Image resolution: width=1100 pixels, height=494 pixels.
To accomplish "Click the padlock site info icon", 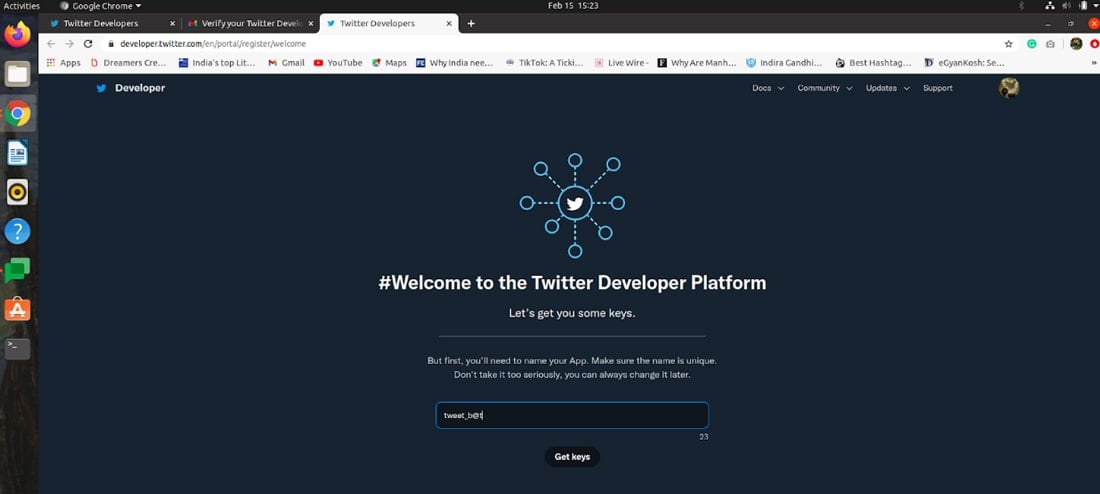I will [110, 44].
